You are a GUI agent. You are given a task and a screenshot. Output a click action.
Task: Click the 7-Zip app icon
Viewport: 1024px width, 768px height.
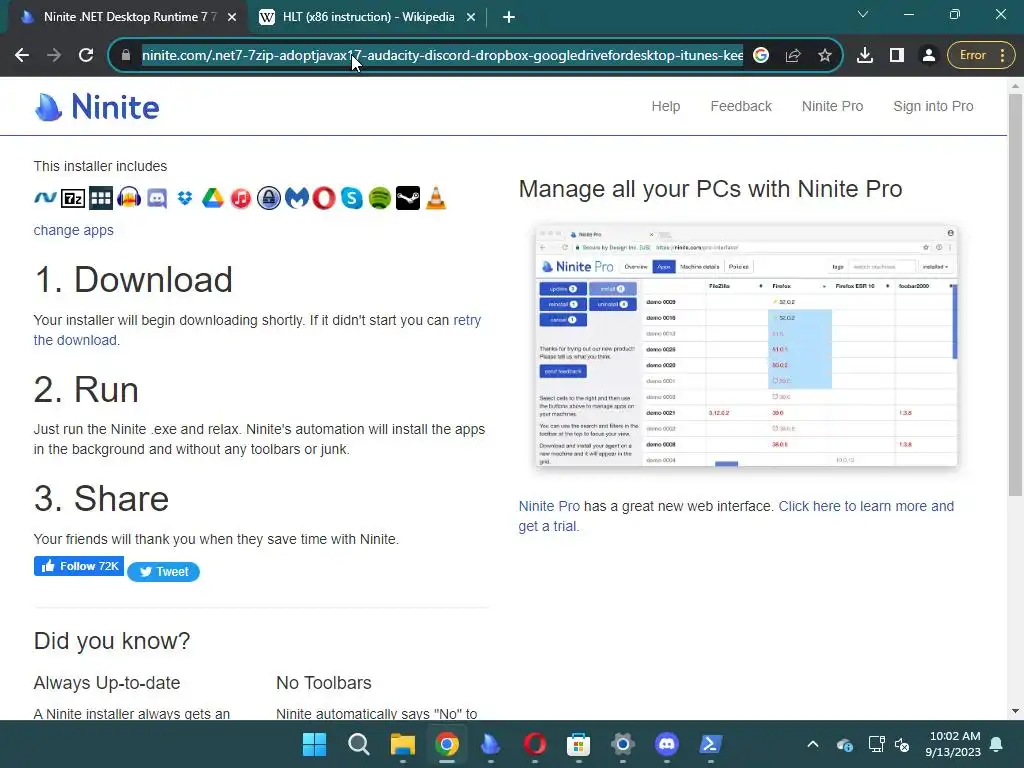click(72, 198)
